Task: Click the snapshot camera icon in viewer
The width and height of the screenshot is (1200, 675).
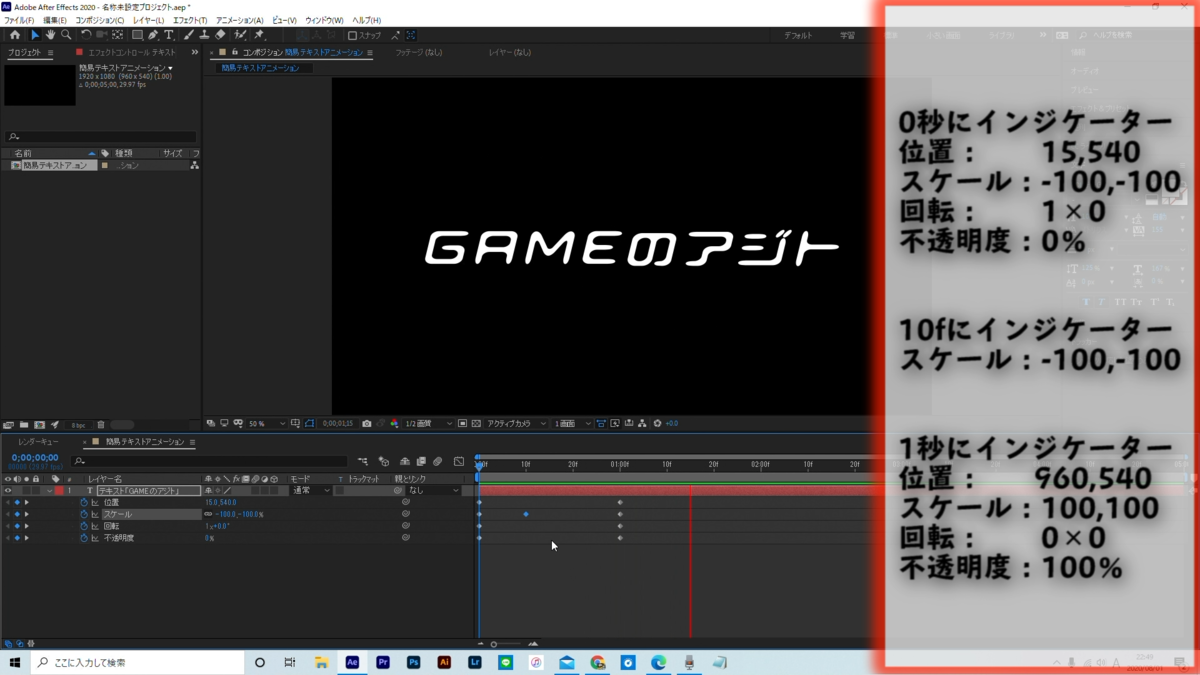Action: click(x=367, y=424)
